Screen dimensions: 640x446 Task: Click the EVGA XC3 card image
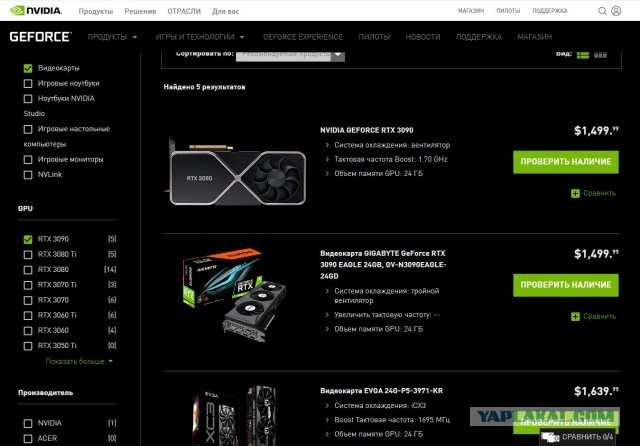click(235, 415)
